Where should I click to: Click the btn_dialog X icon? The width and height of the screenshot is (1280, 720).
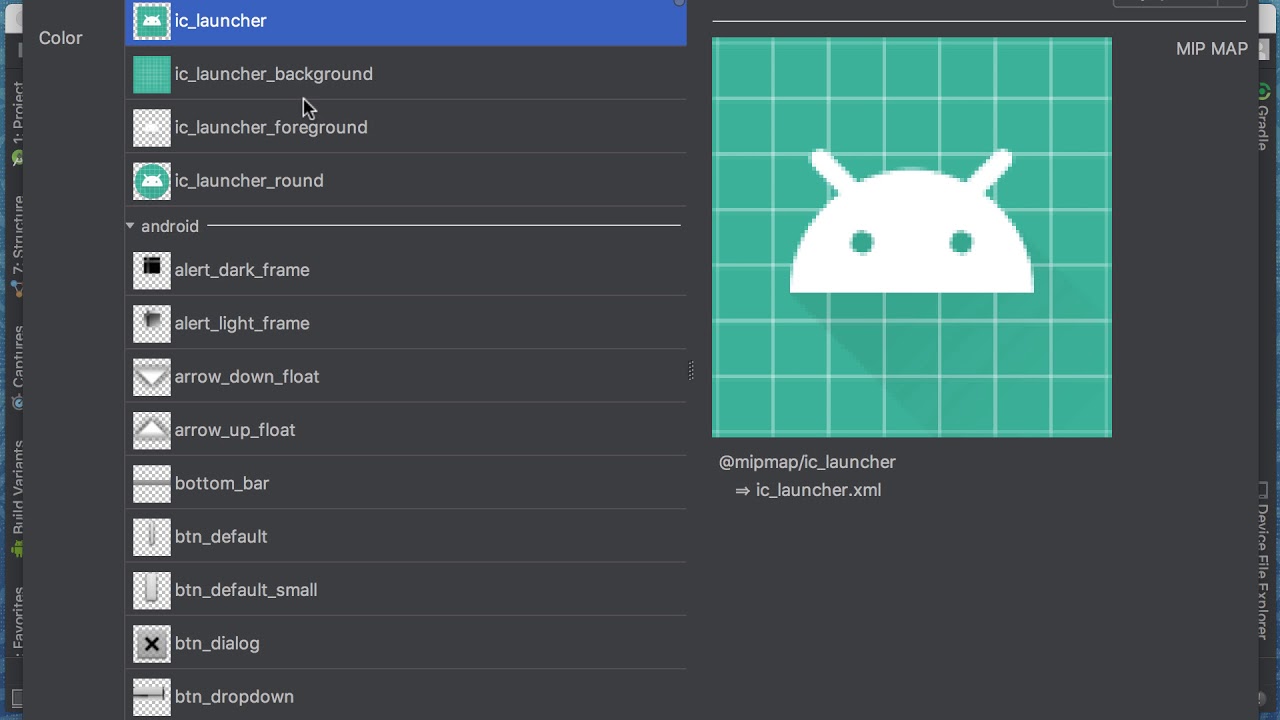pos(152,644)
